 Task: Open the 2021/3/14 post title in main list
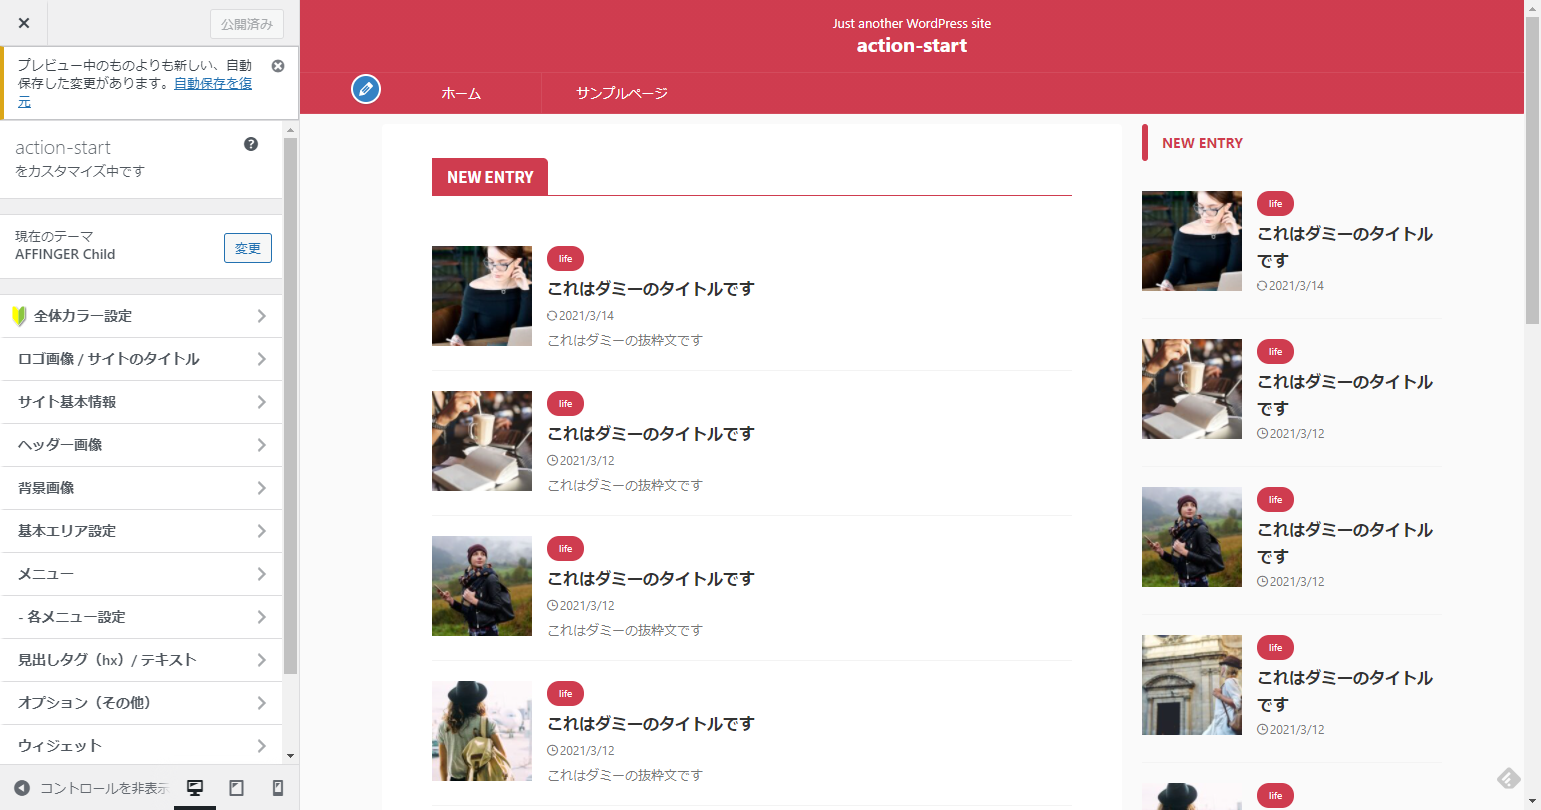click(651, 289)
